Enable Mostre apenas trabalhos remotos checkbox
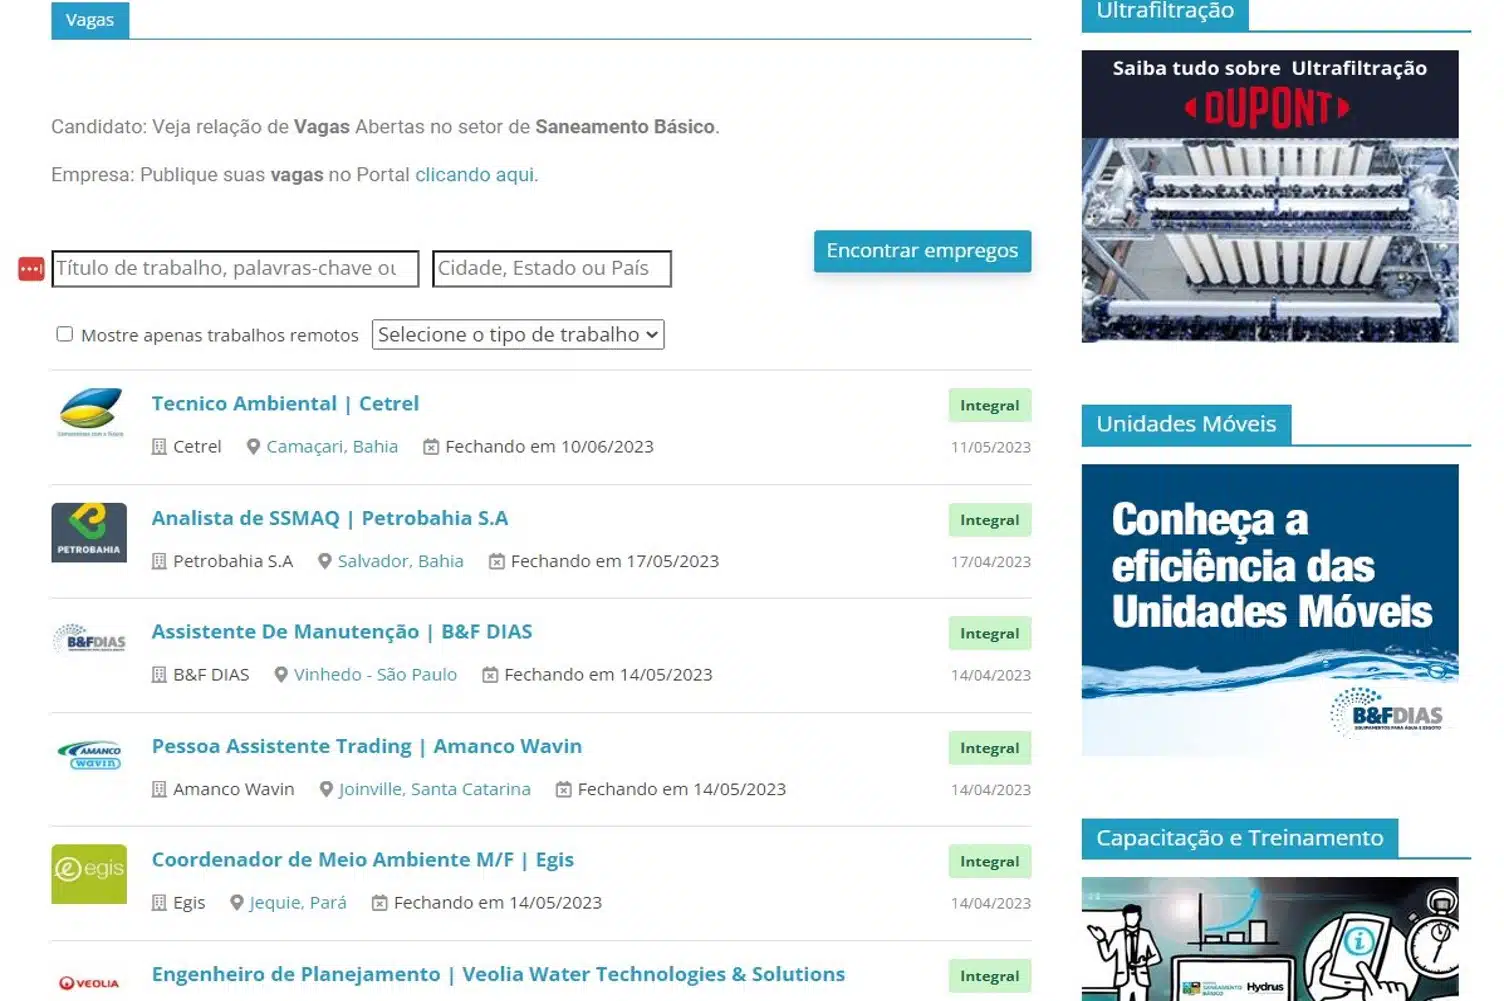The width and height of the screenshot is (1504, 1001). click(x=65, y=334)
